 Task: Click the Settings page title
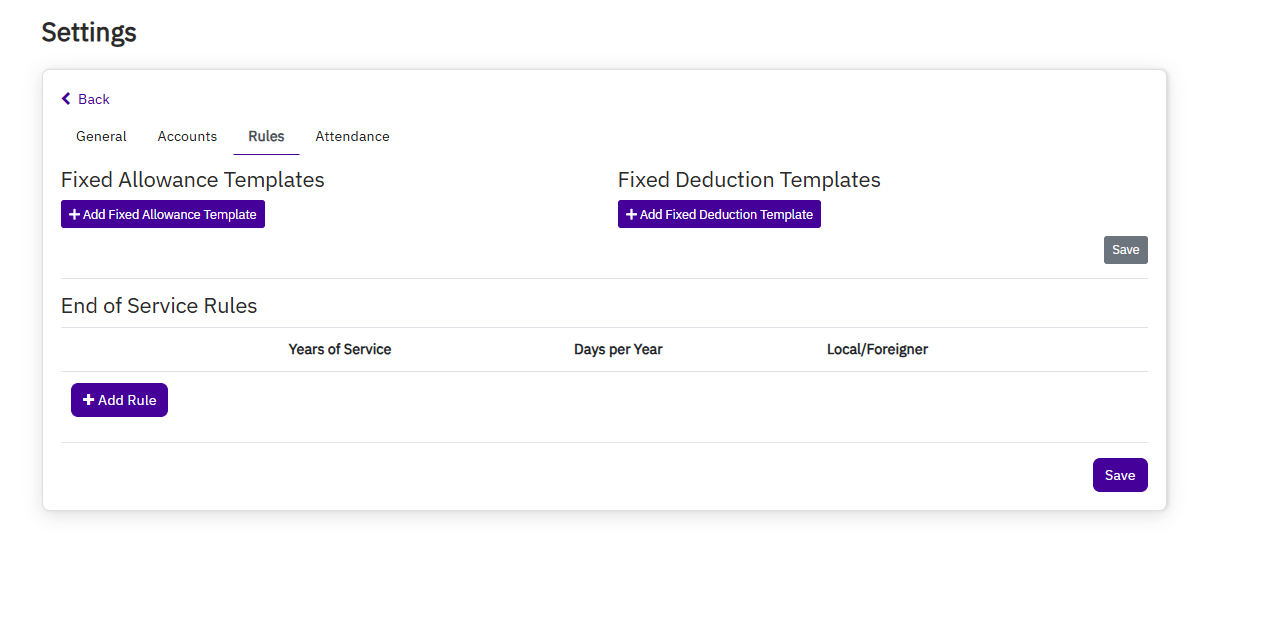pyautogui.click(x=89, y=32)
